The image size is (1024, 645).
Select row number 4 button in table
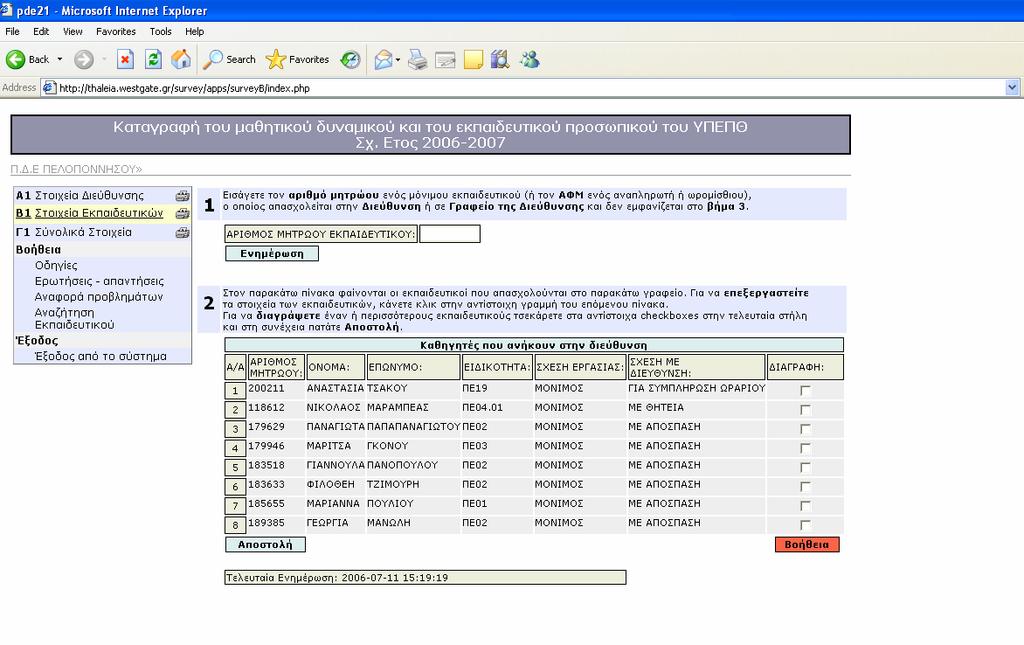pos(235,448)
